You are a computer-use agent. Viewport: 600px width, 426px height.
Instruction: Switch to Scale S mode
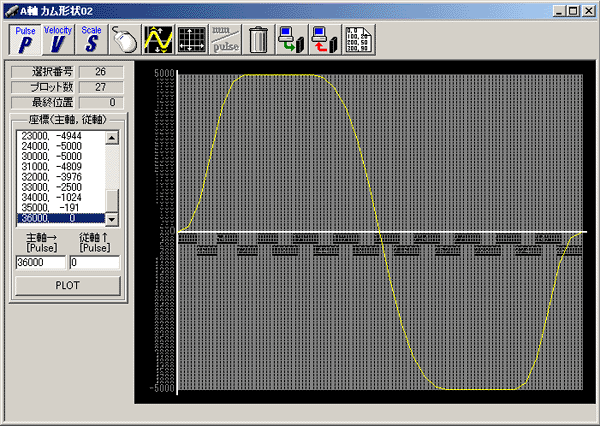tap(91, 39)
